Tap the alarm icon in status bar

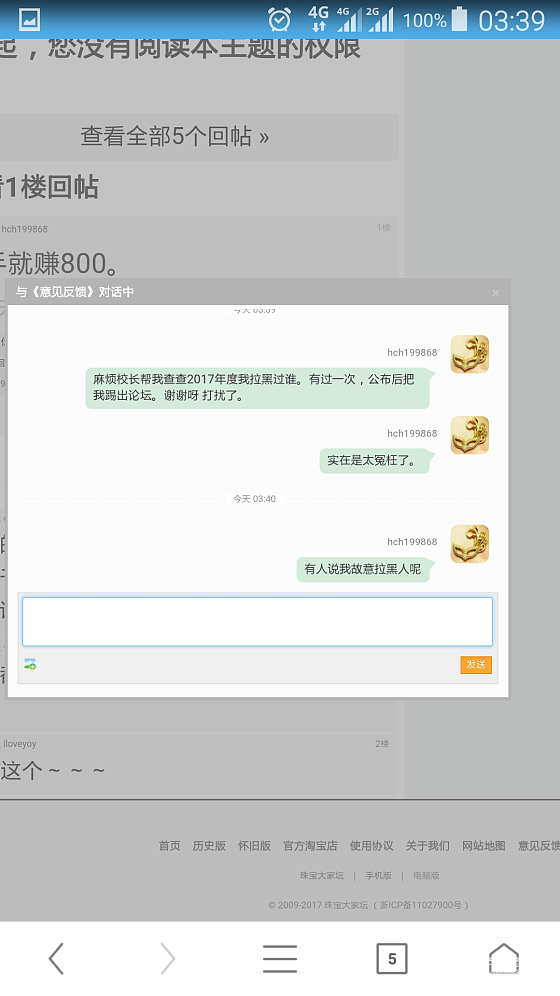coord(279,20)
